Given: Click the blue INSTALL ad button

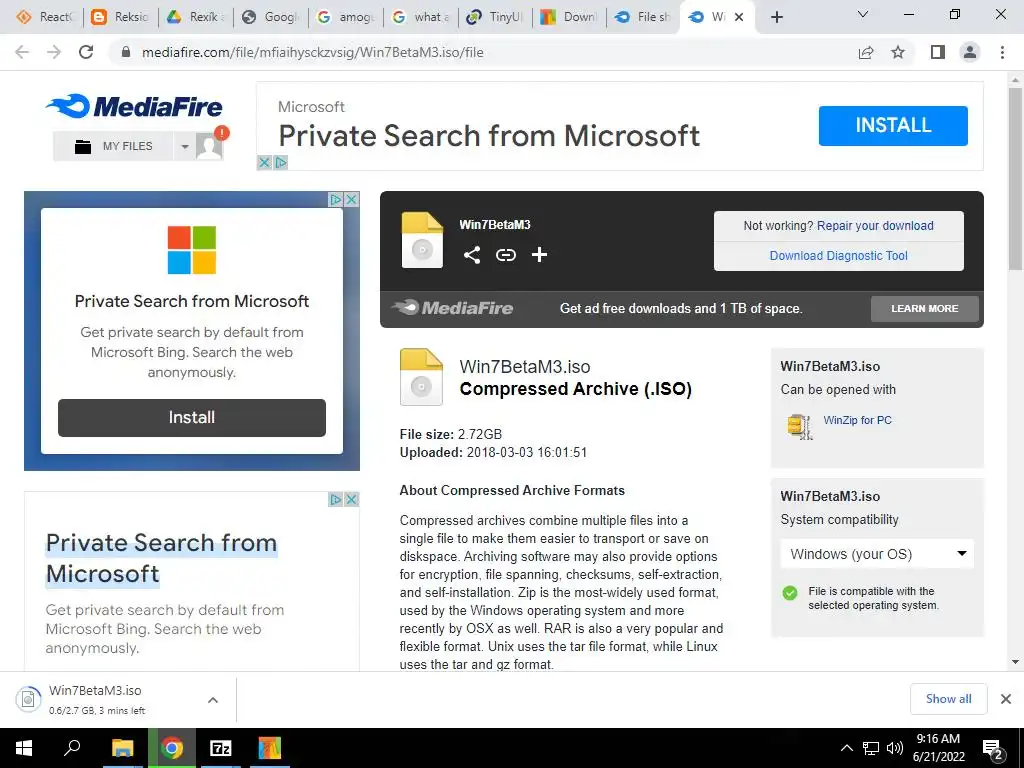Looking at the screenshot, I should click(x=893, y=125).
